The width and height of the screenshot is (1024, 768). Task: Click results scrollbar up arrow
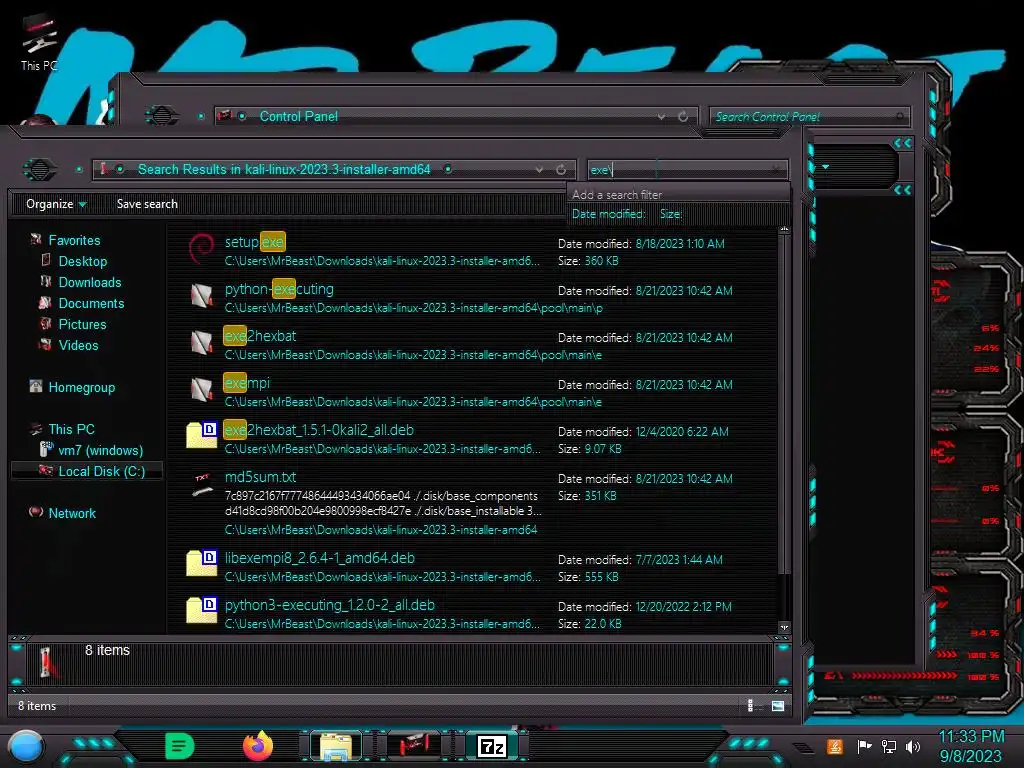point(784,230)
